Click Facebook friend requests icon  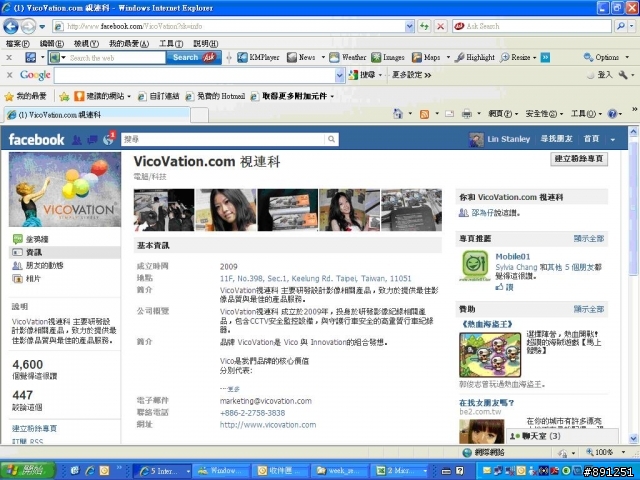(77, 140)
